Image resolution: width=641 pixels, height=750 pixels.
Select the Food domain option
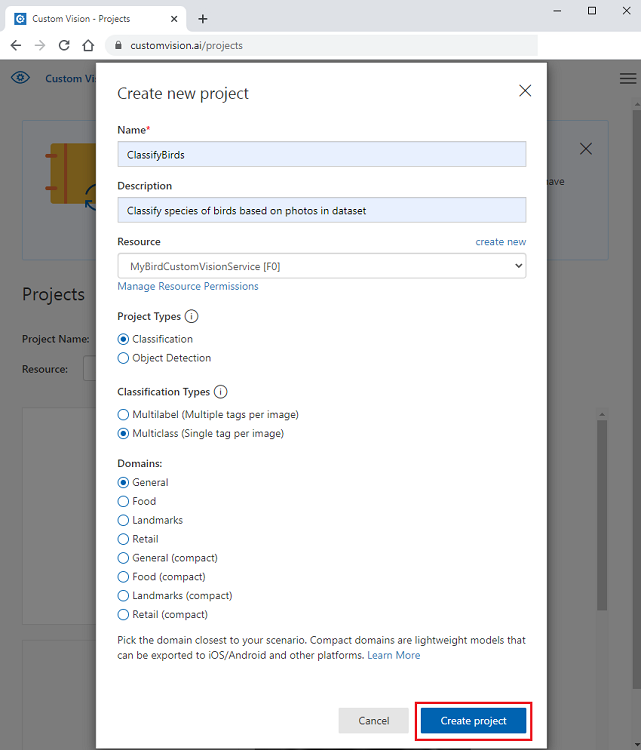(124, 501)
